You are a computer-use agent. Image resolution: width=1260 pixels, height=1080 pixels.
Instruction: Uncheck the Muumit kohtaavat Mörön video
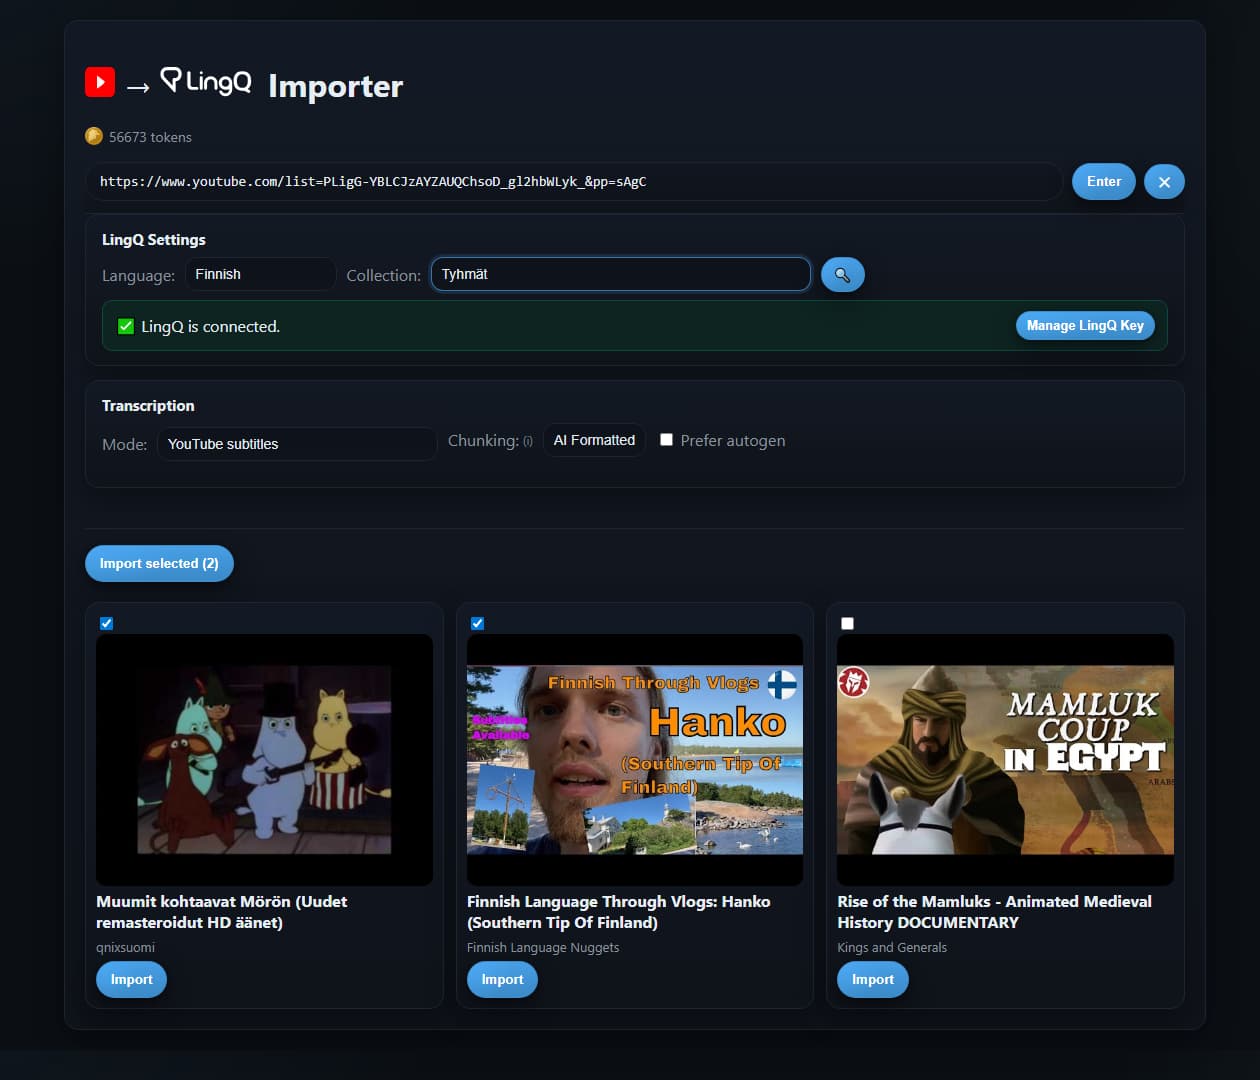pyautogui.click(x=107, y=623)
